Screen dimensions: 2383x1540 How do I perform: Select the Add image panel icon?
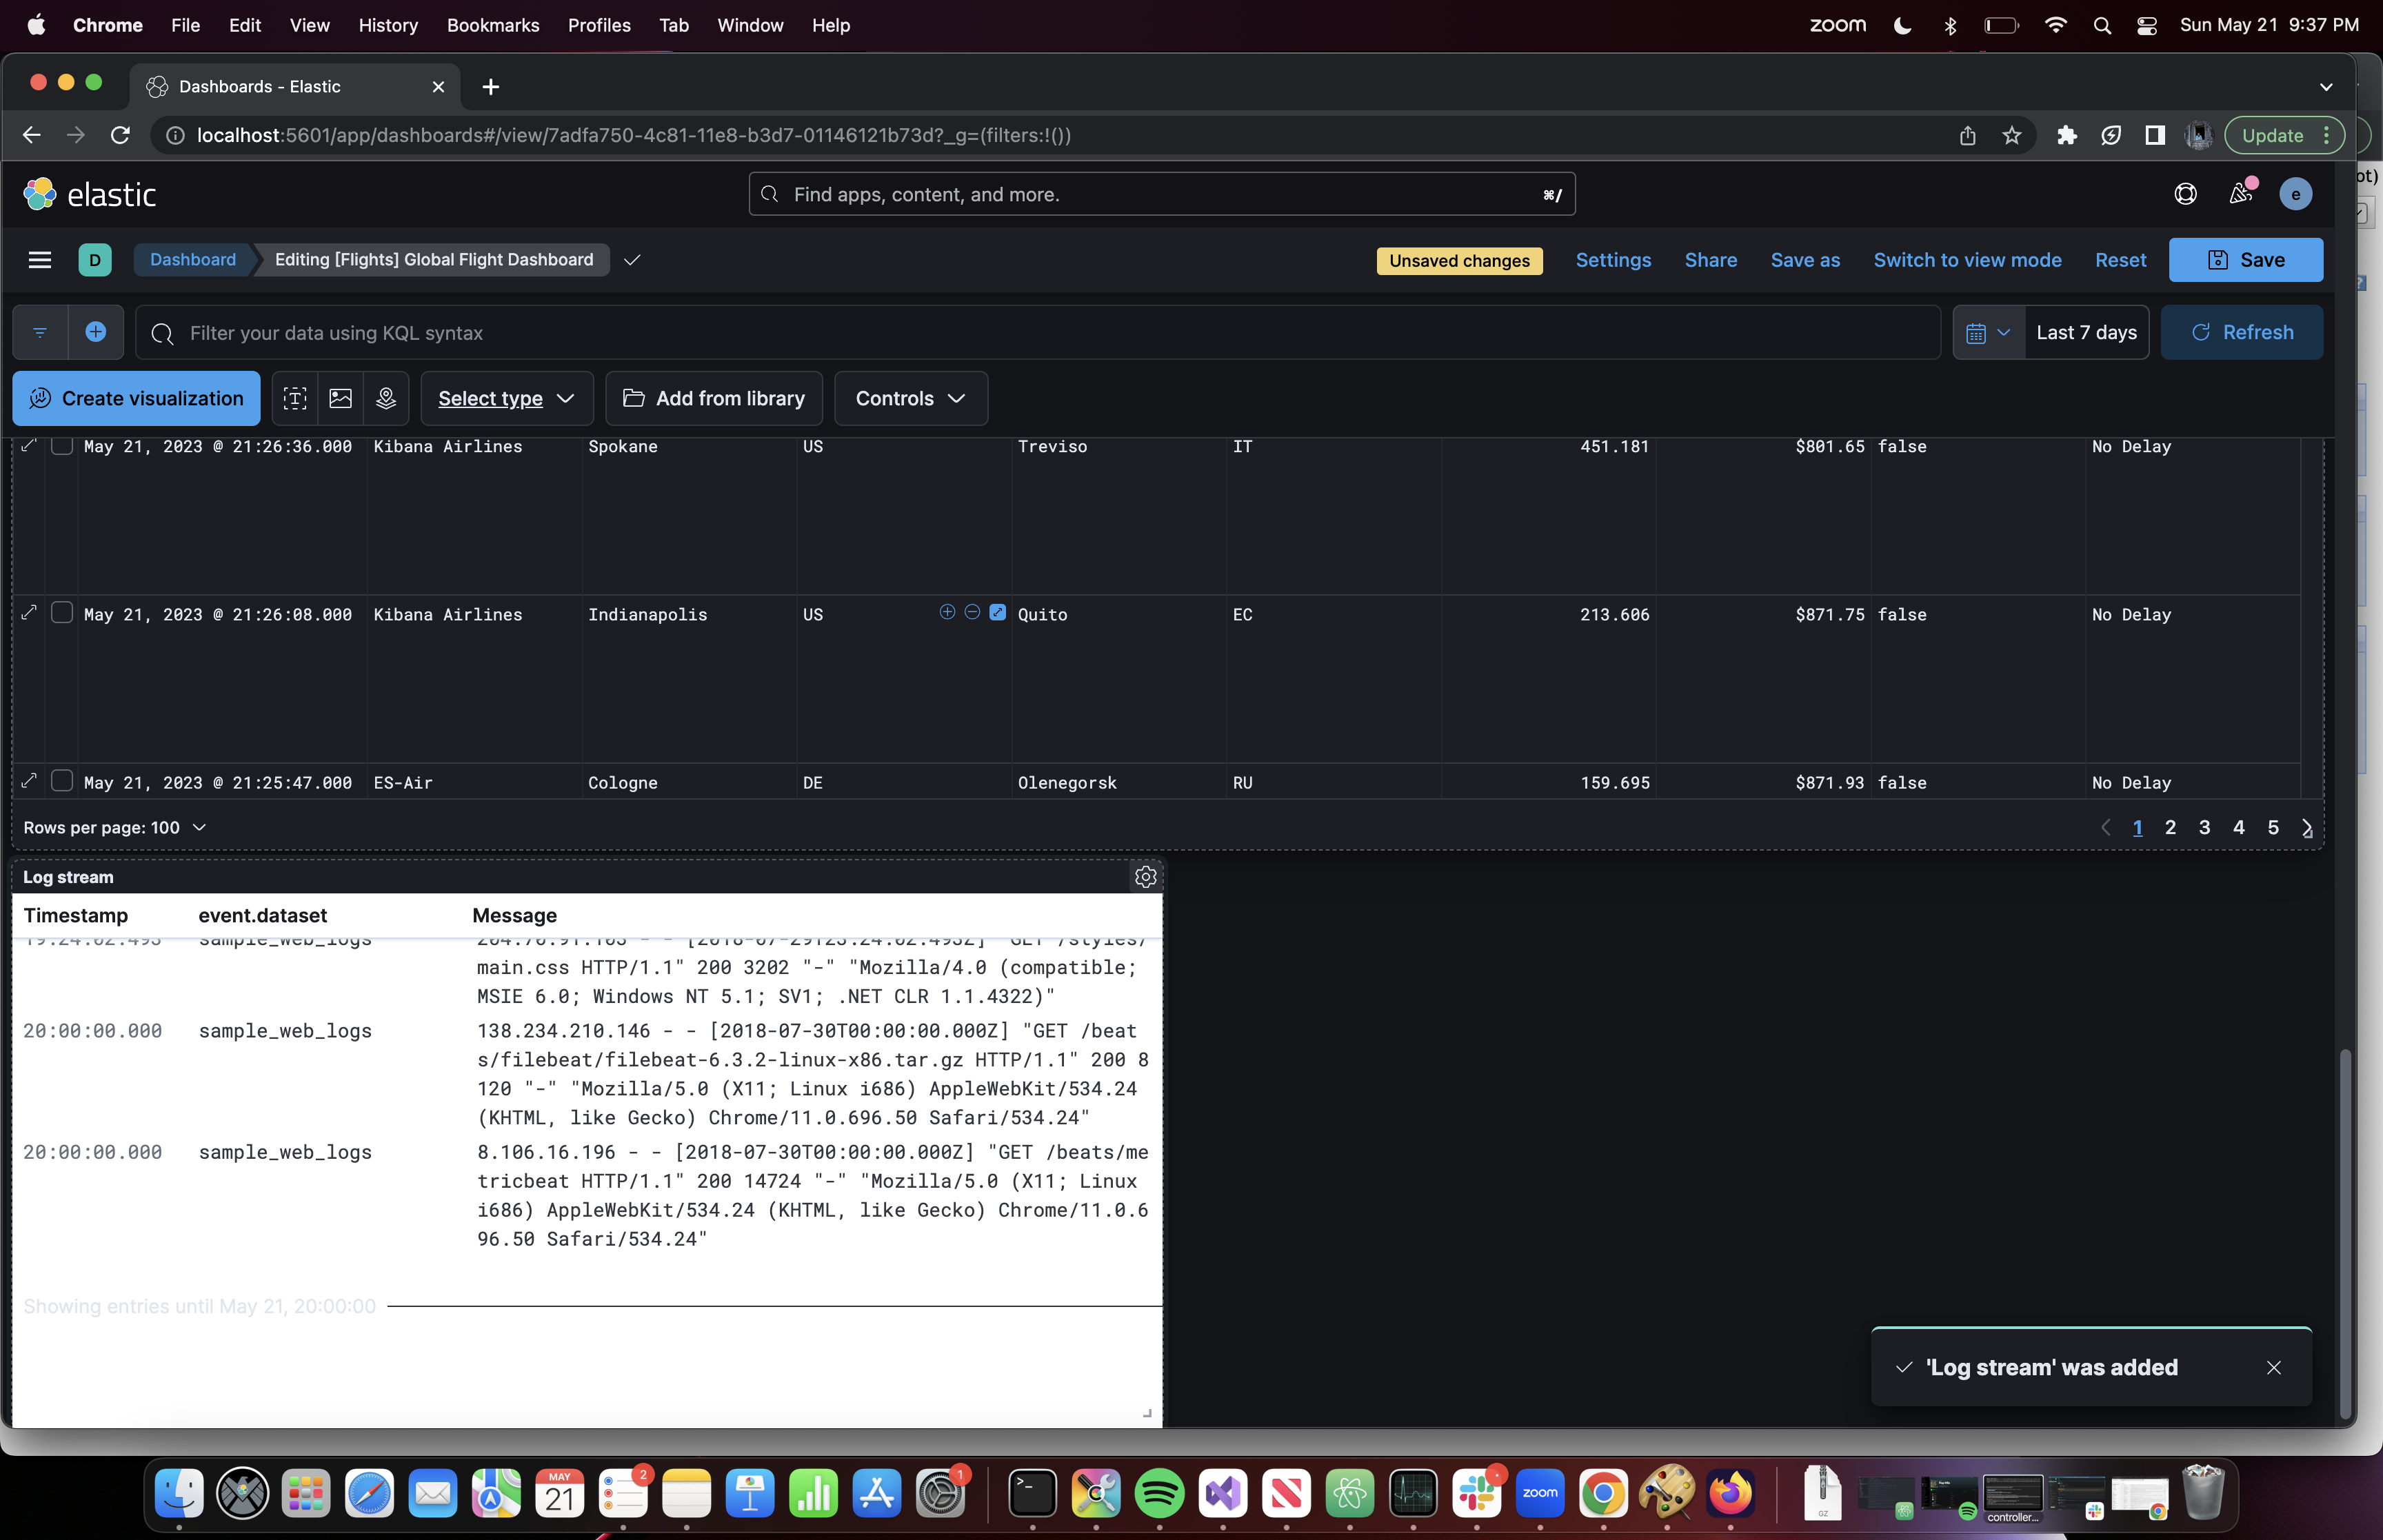pos(341,398)
